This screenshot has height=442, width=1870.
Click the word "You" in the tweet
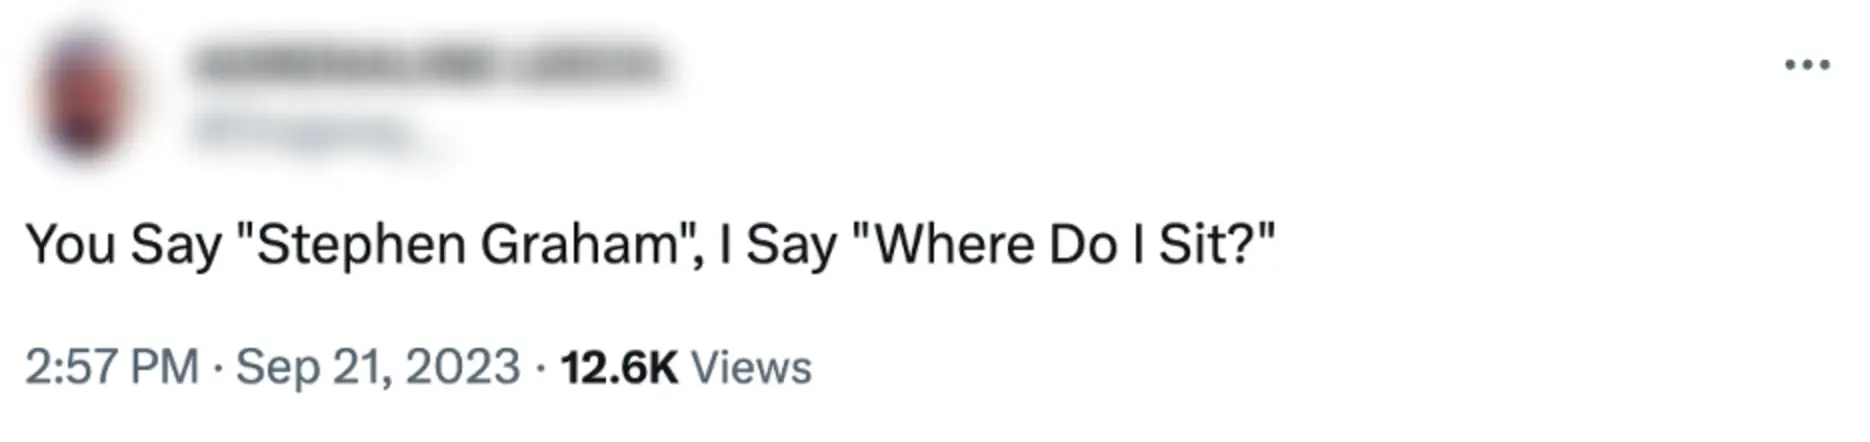70,245
